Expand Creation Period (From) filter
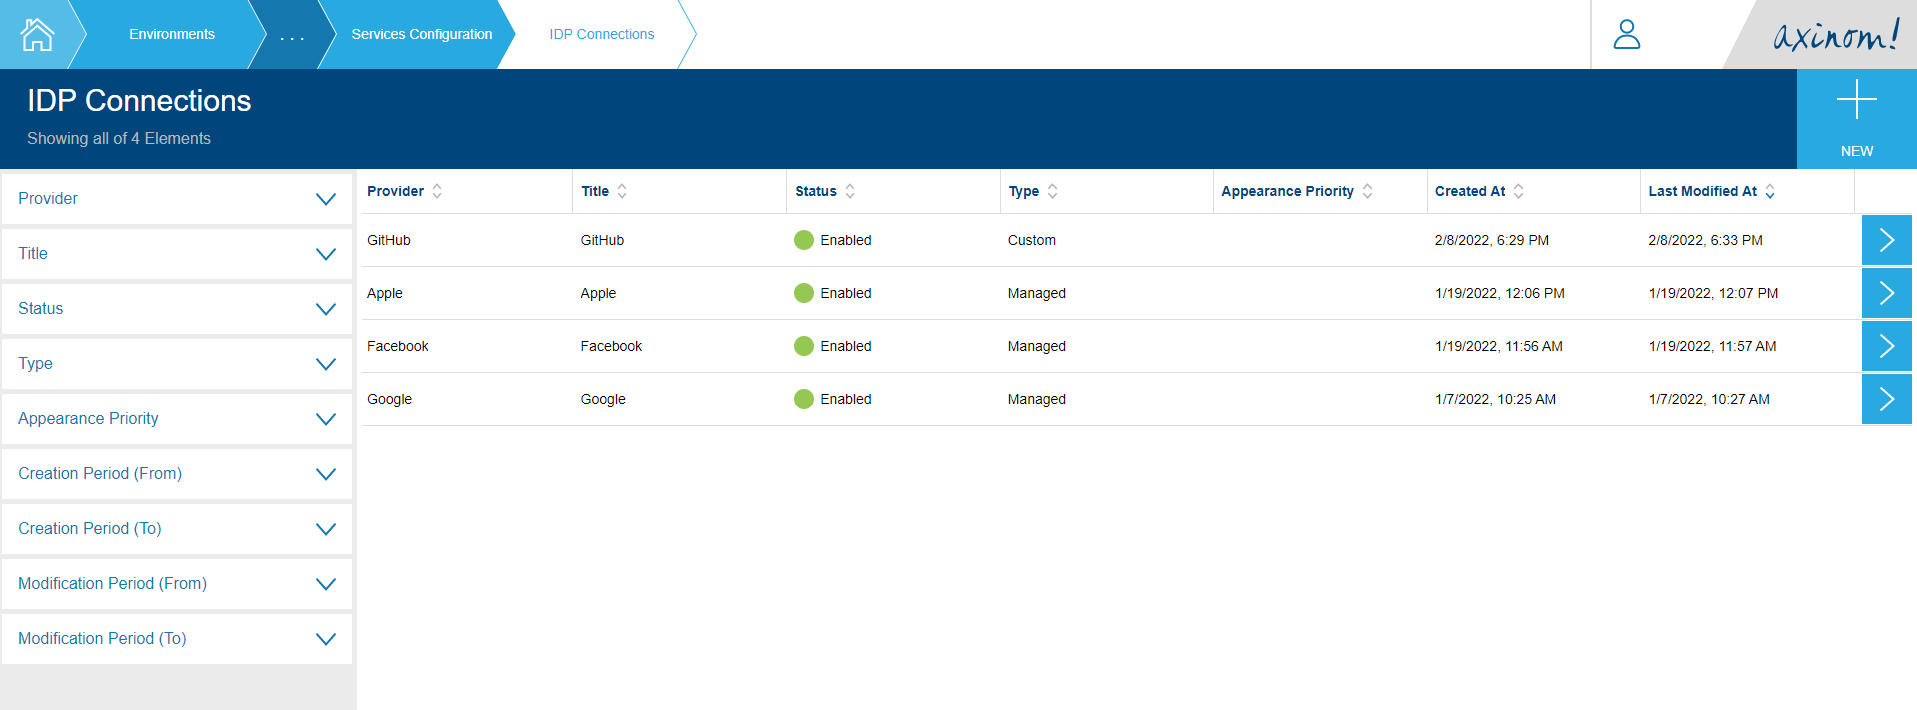Screen dimensions: 1917x710 point(325,474)
